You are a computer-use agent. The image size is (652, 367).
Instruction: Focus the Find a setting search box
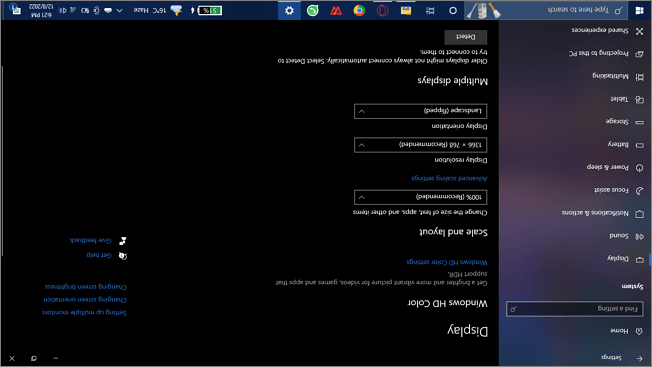coord(575,309)
